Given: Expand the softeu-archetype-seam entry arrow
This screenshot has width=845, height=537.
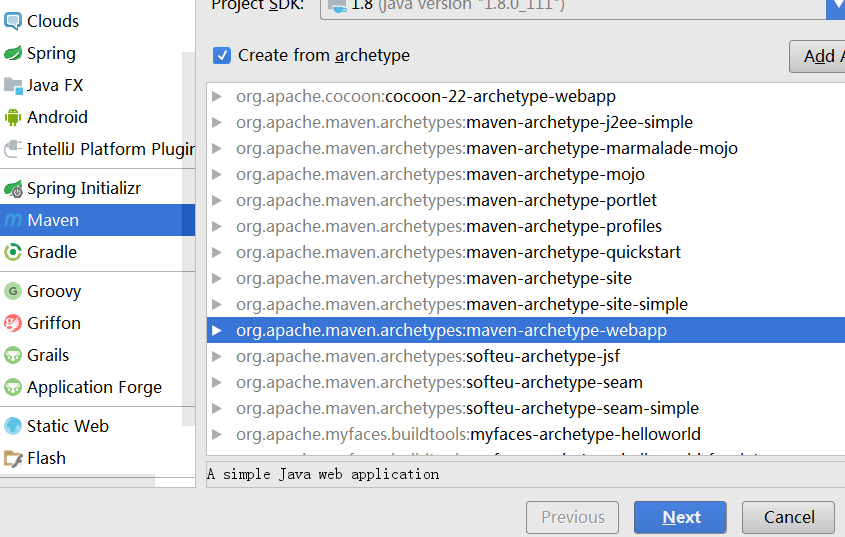Looking at the screenshot, I should pyautogui.click(x=217, y=382).
